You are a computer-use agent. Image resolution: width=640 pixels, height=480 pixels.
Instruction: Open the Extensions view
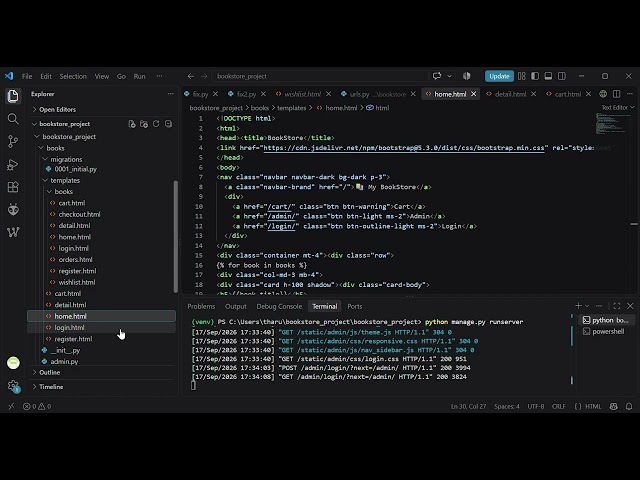click(13, 187)
